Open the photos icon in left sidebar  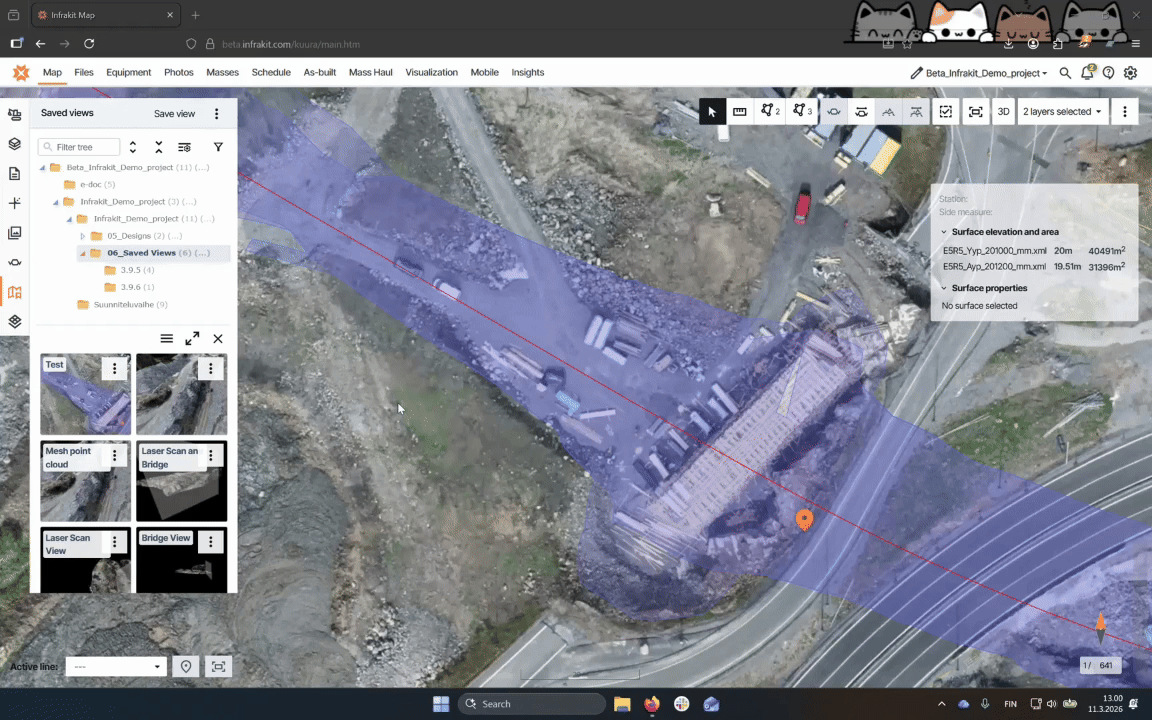pos(14,233)
